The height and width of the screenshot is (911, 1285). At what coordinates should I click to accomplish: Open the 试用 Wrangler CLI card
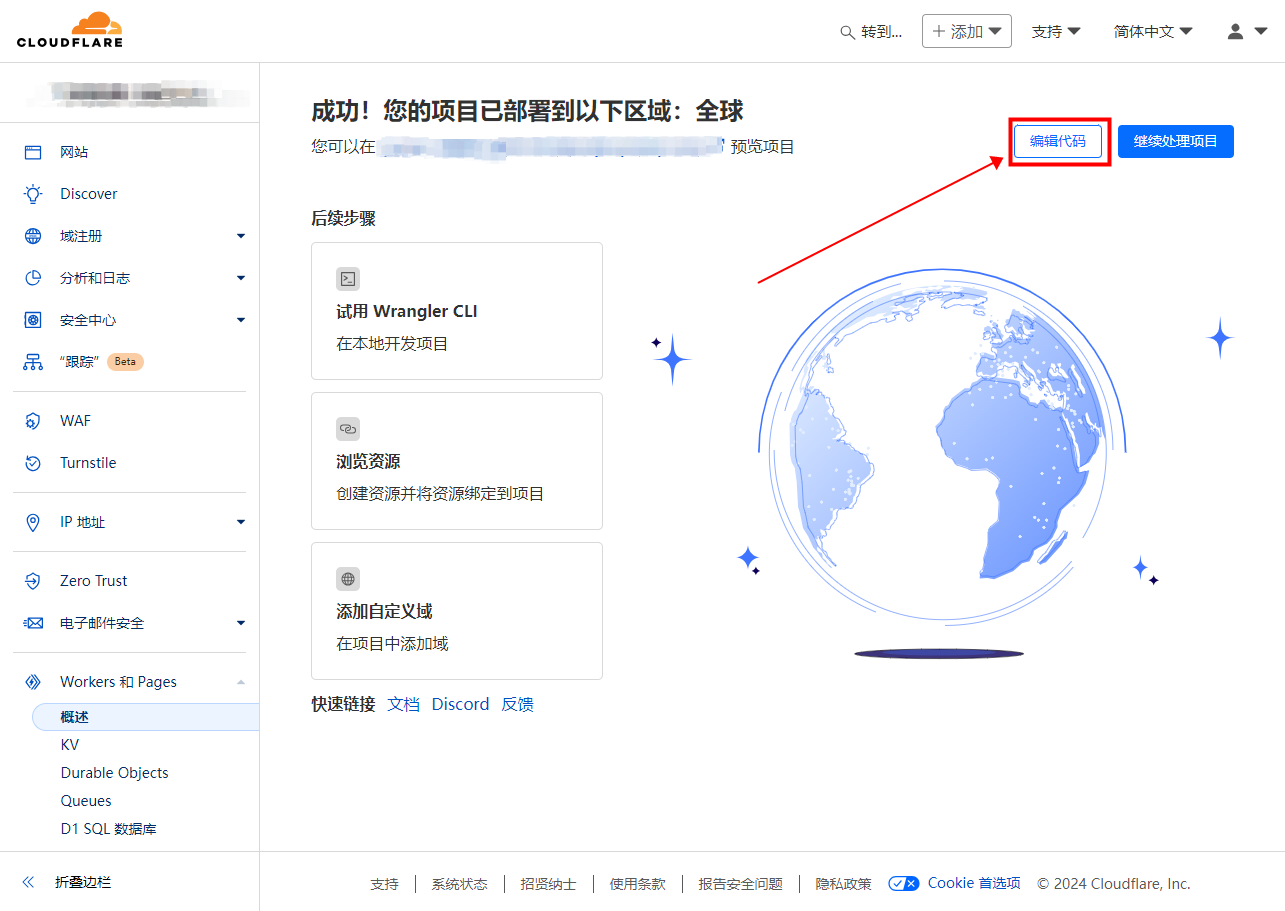(457, 311)
